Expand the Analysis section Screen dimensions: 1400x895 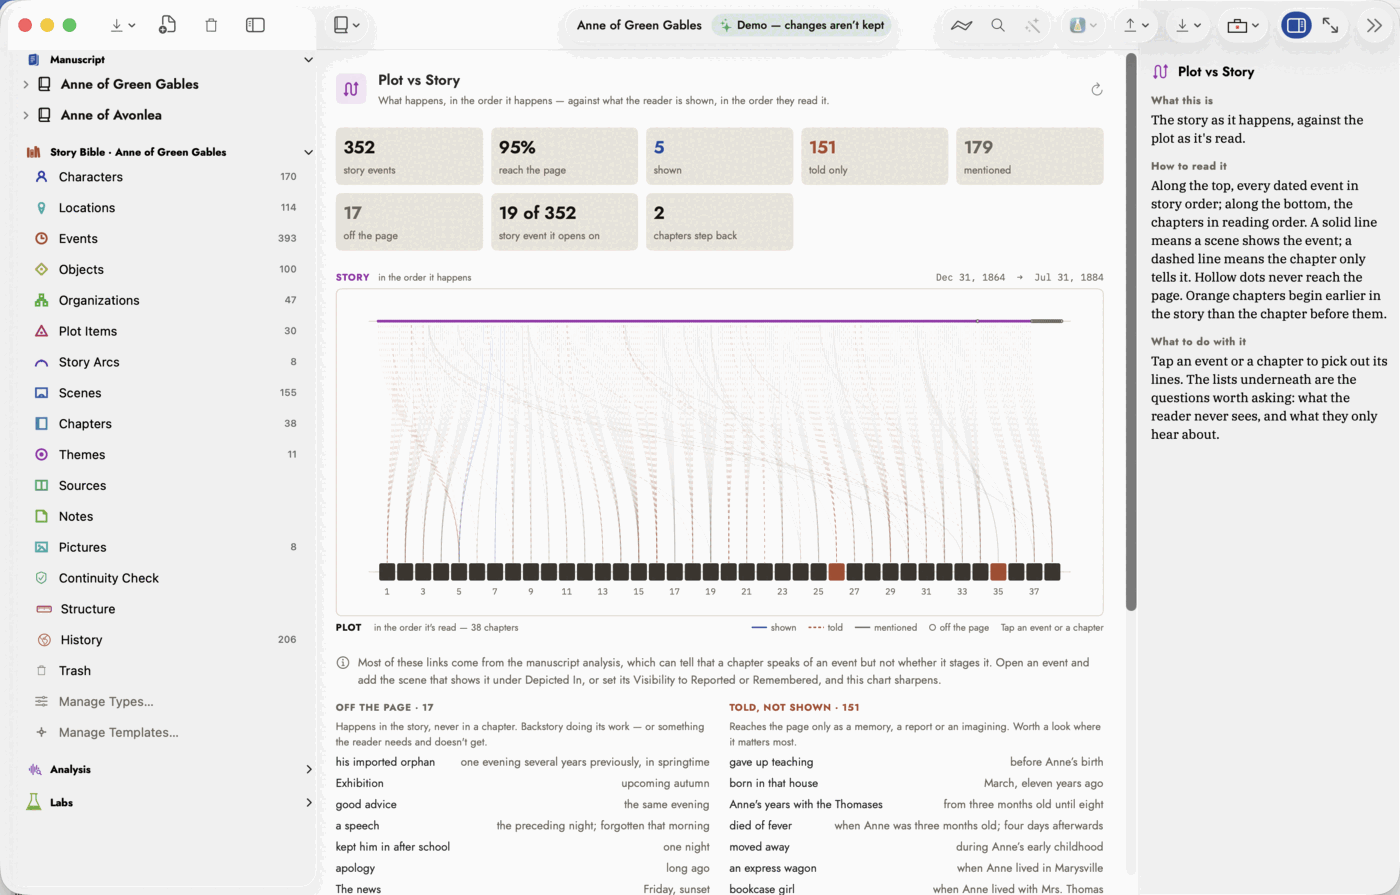point(308,769)
